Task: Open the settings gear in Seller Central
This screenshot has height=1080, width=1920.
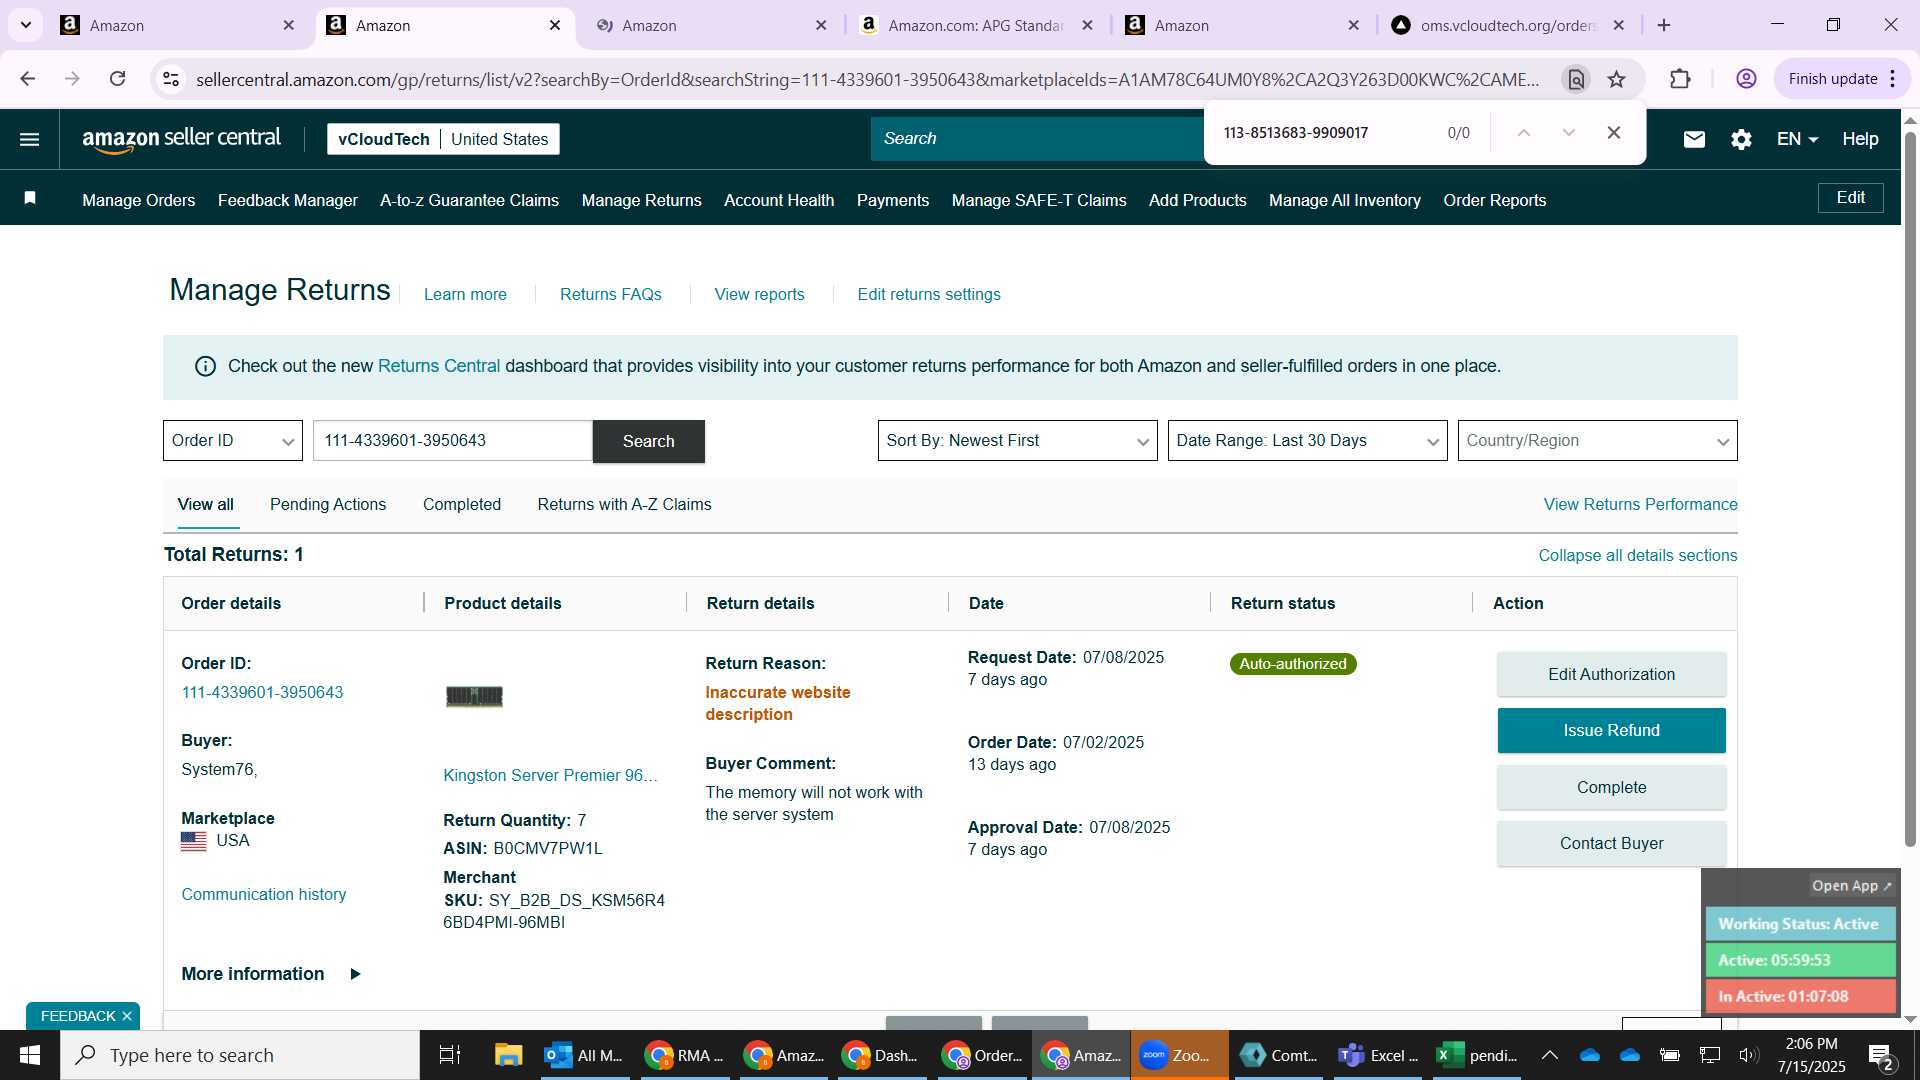Action: pyautogui.click(x=1741, y=139)
